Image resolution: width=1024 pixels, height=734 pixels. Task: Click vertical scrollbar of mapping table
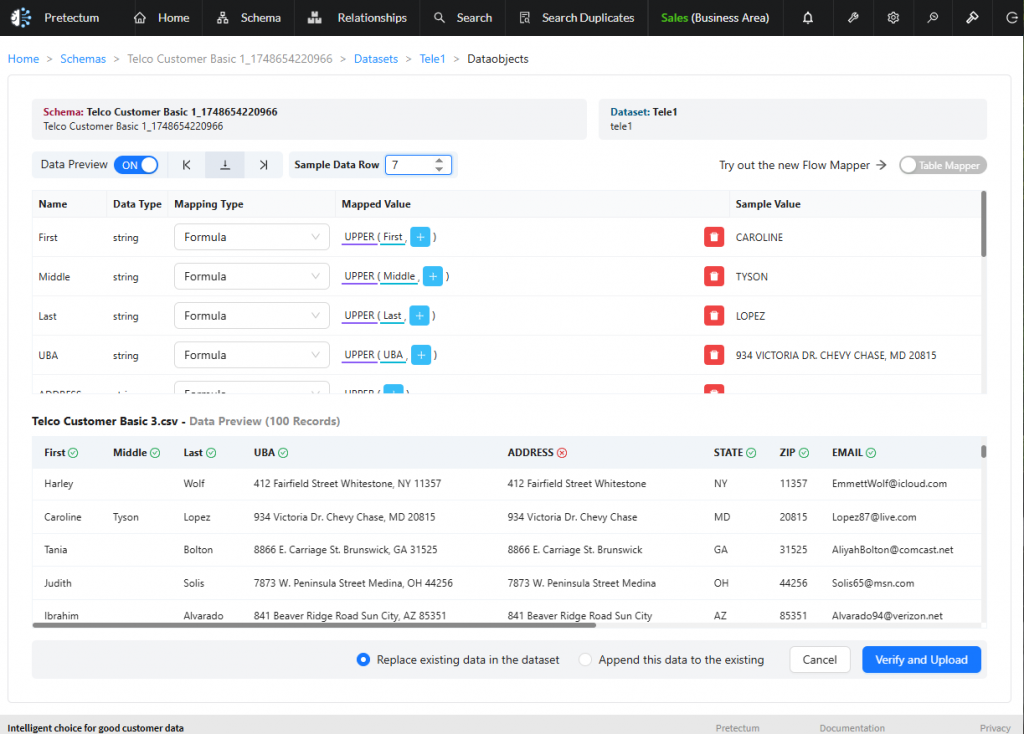(984, 223)
